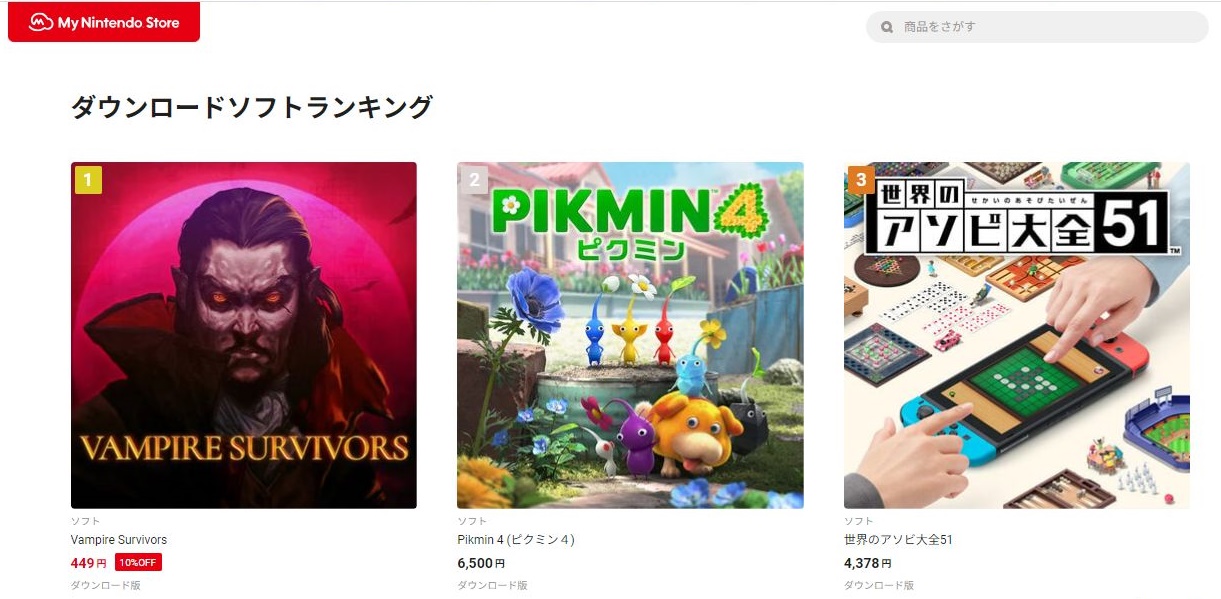The width and height of the screenshot is (1221, 599).
Task: Click ソフト label above 世界のアソビ大全51 title
Action: (x=858, y=521)
